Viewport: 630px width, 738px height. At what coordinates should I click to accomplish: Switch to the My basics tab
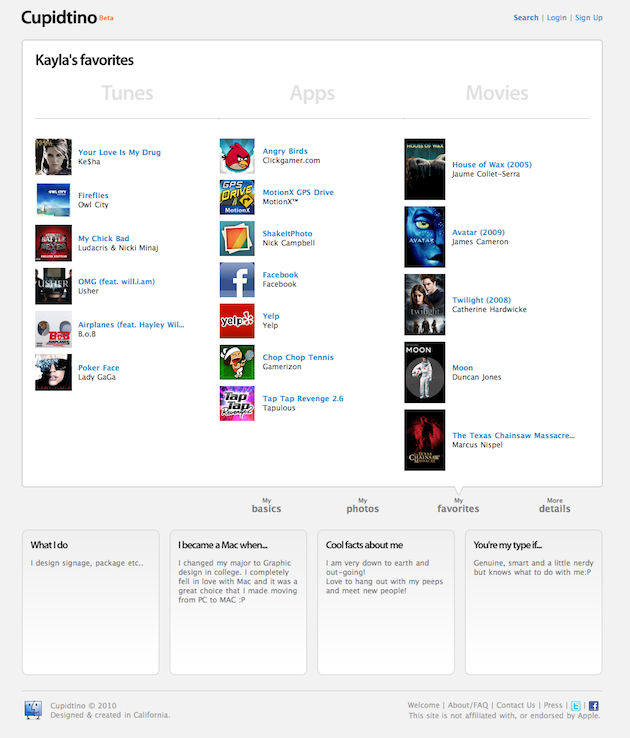pyautogui.click(x=266, y=505)
